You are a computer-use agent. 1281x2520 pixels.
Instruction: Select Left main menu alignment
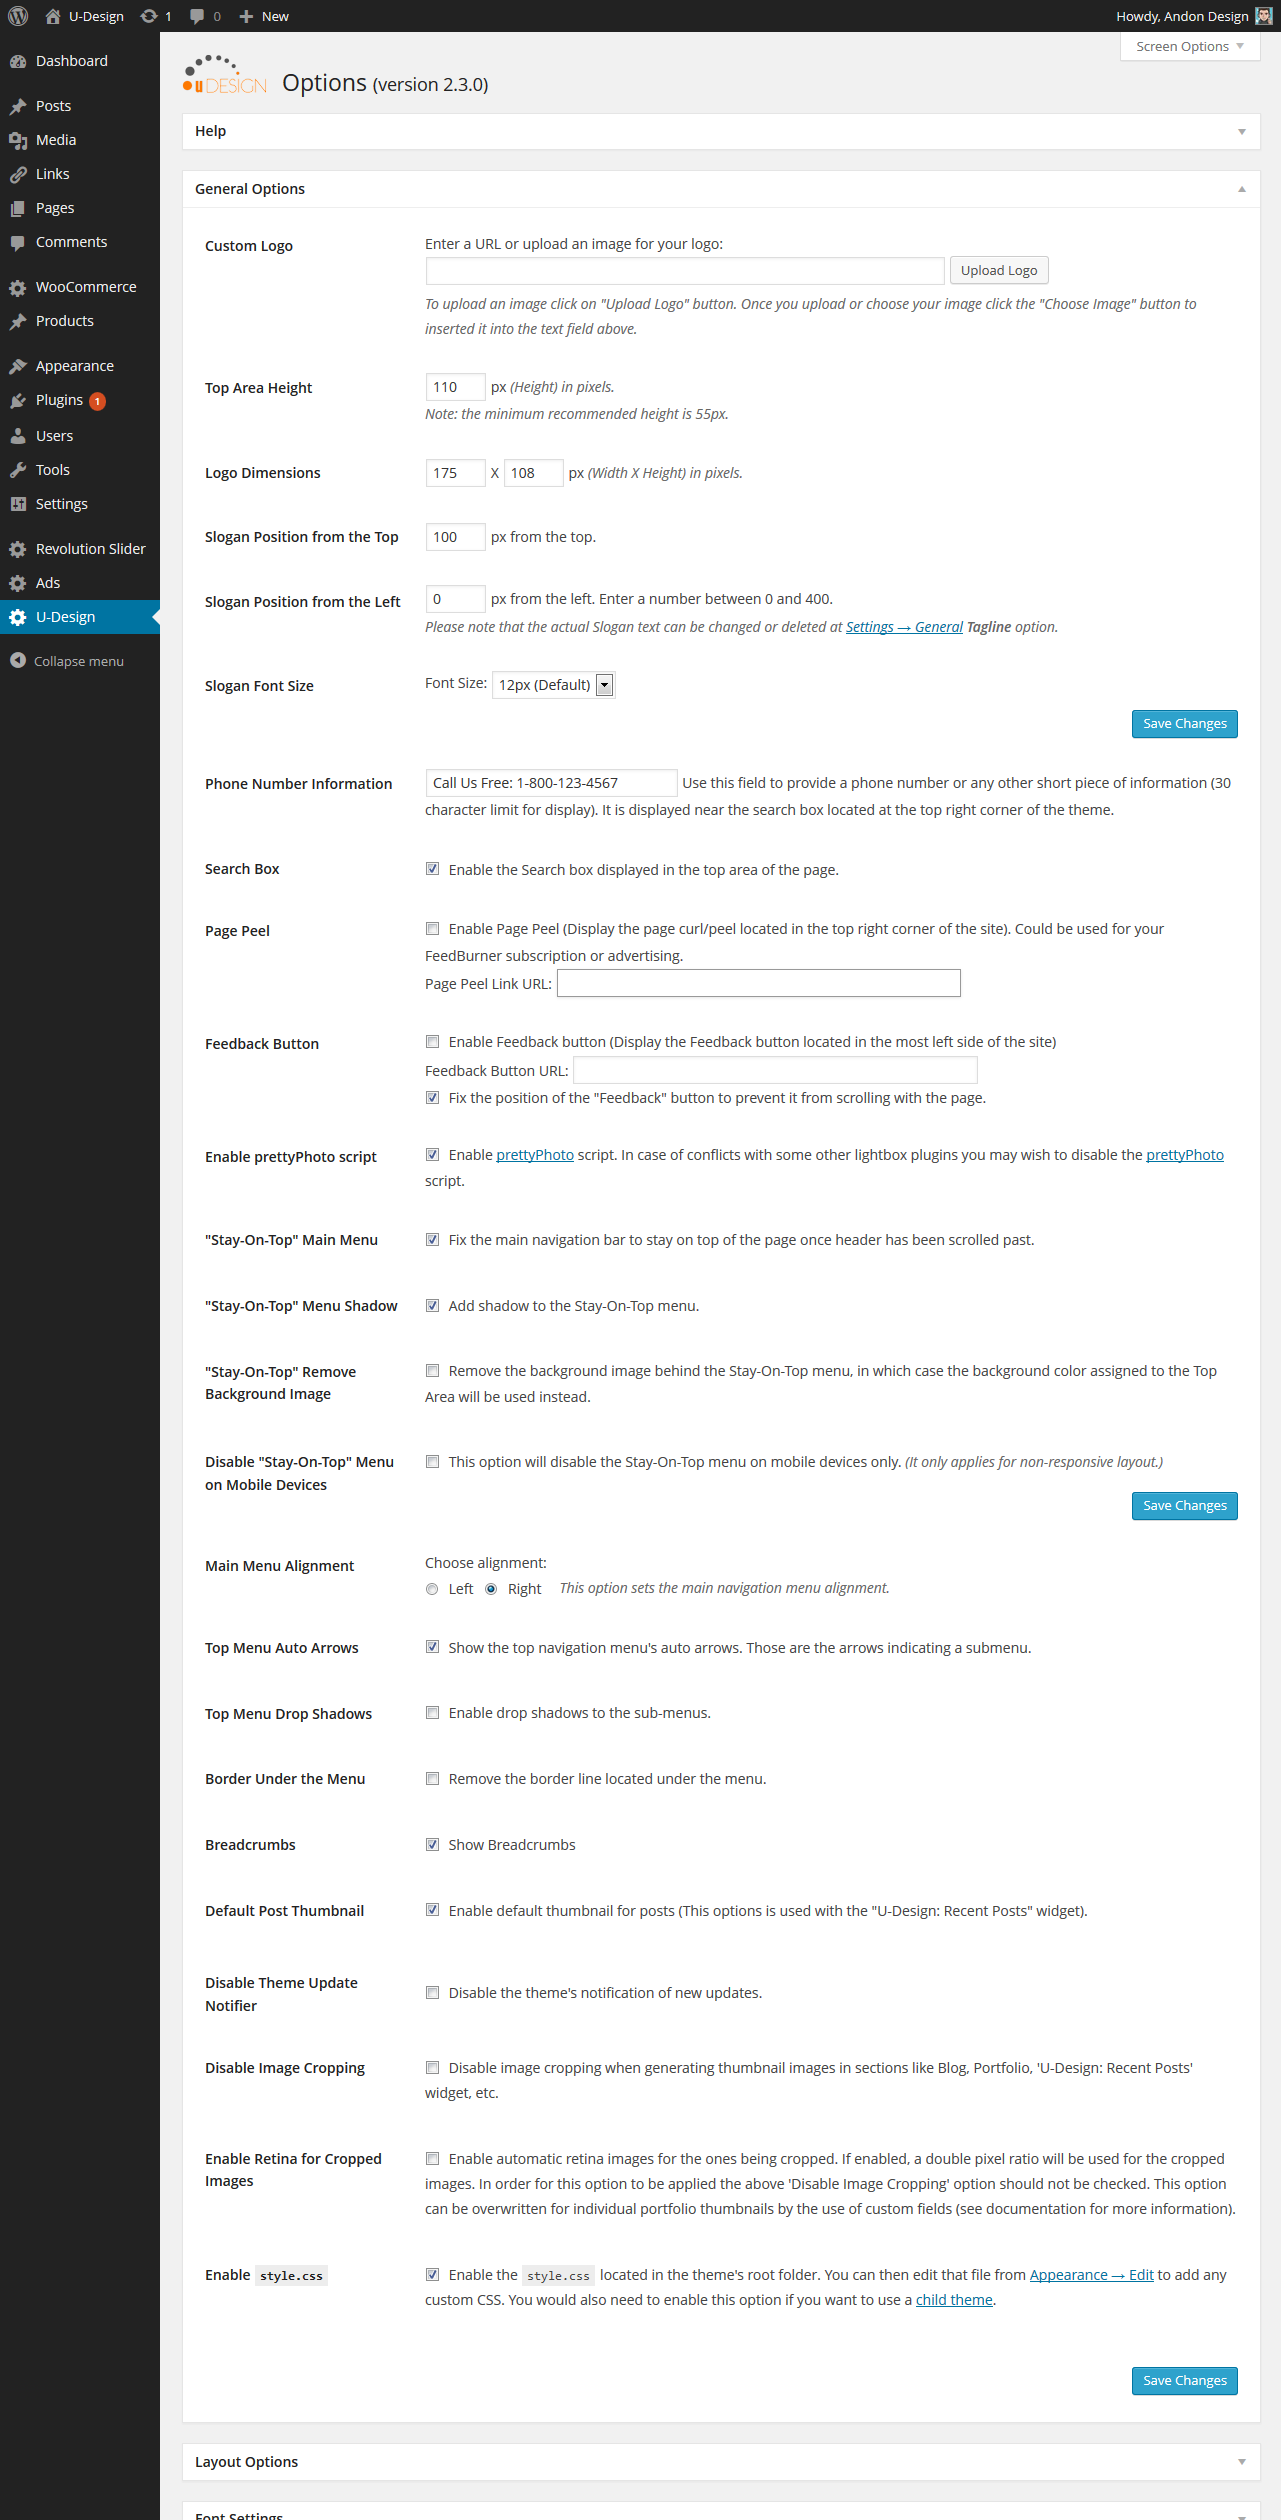point(432,1589)
